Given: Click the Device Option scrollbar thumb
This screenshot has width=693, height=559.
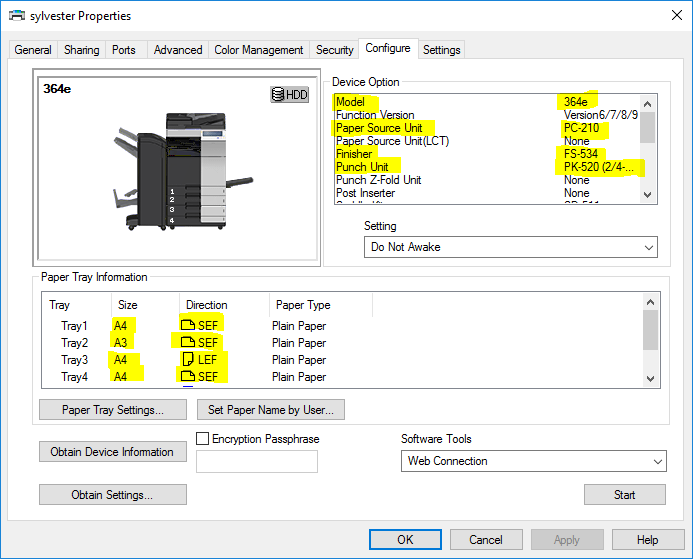Looking at the screenshot, I should 647,128.
